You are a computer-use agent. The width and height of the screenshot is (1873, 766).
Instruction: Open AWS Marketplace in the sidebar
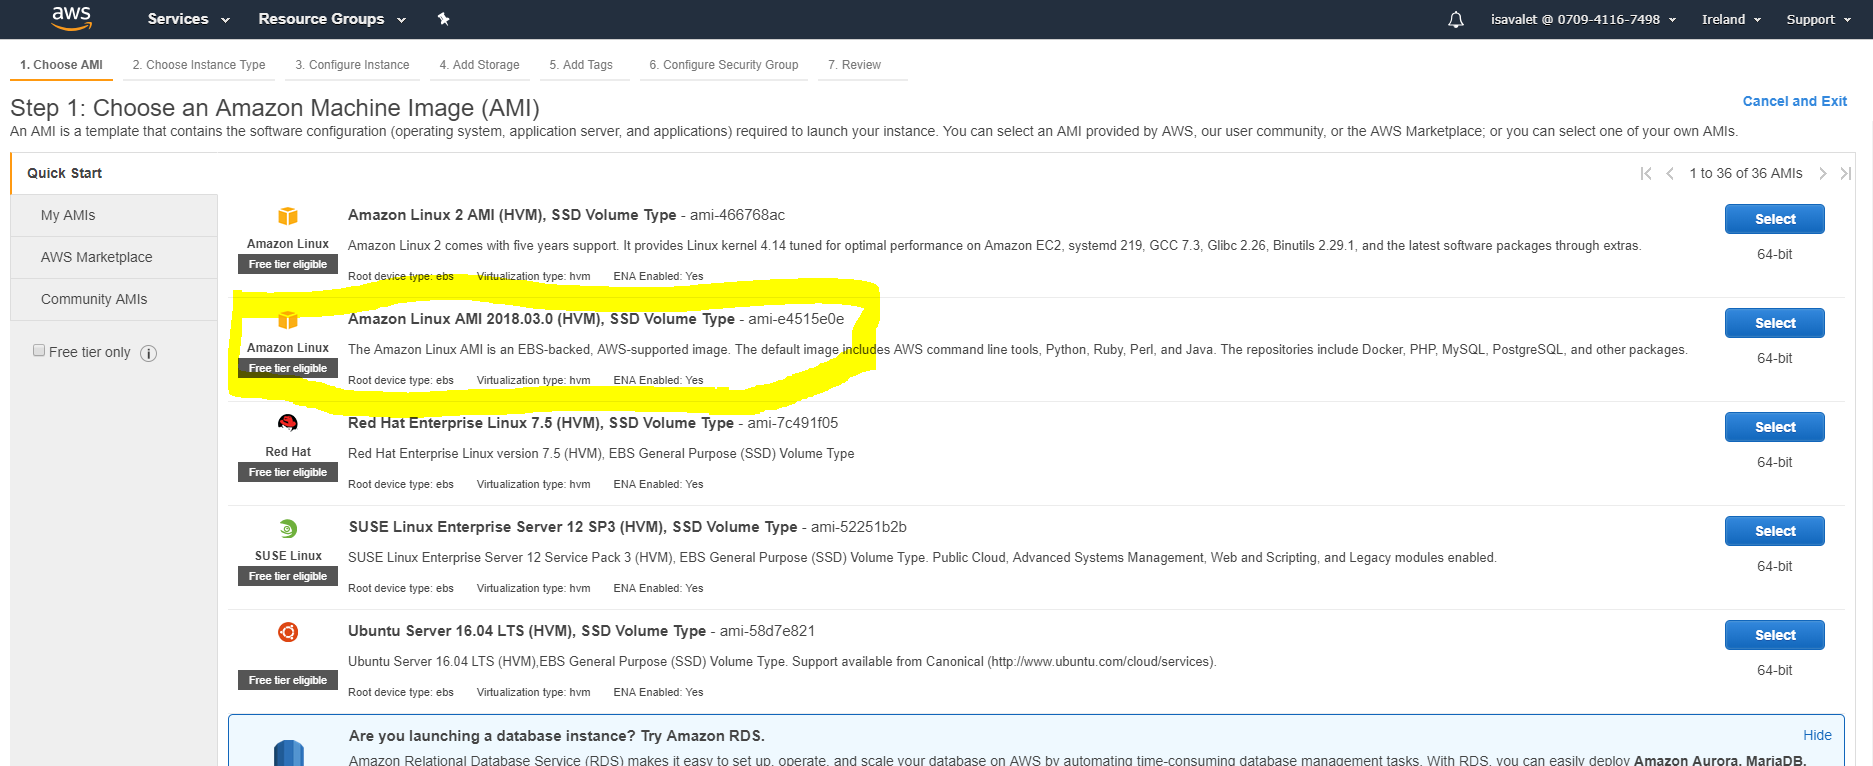click(114, 257)
